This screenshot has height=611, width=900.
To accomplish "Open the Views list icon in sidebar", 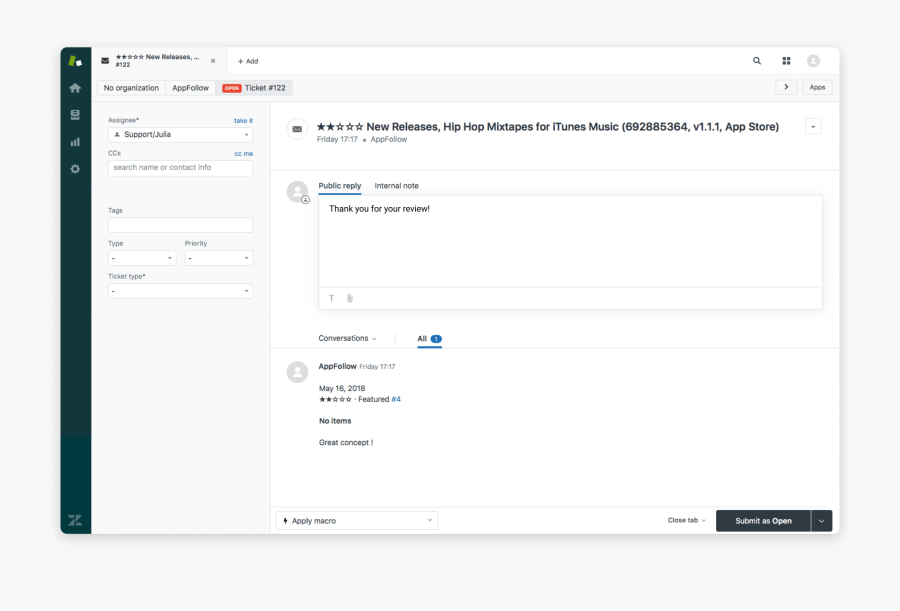I will 75,115.
